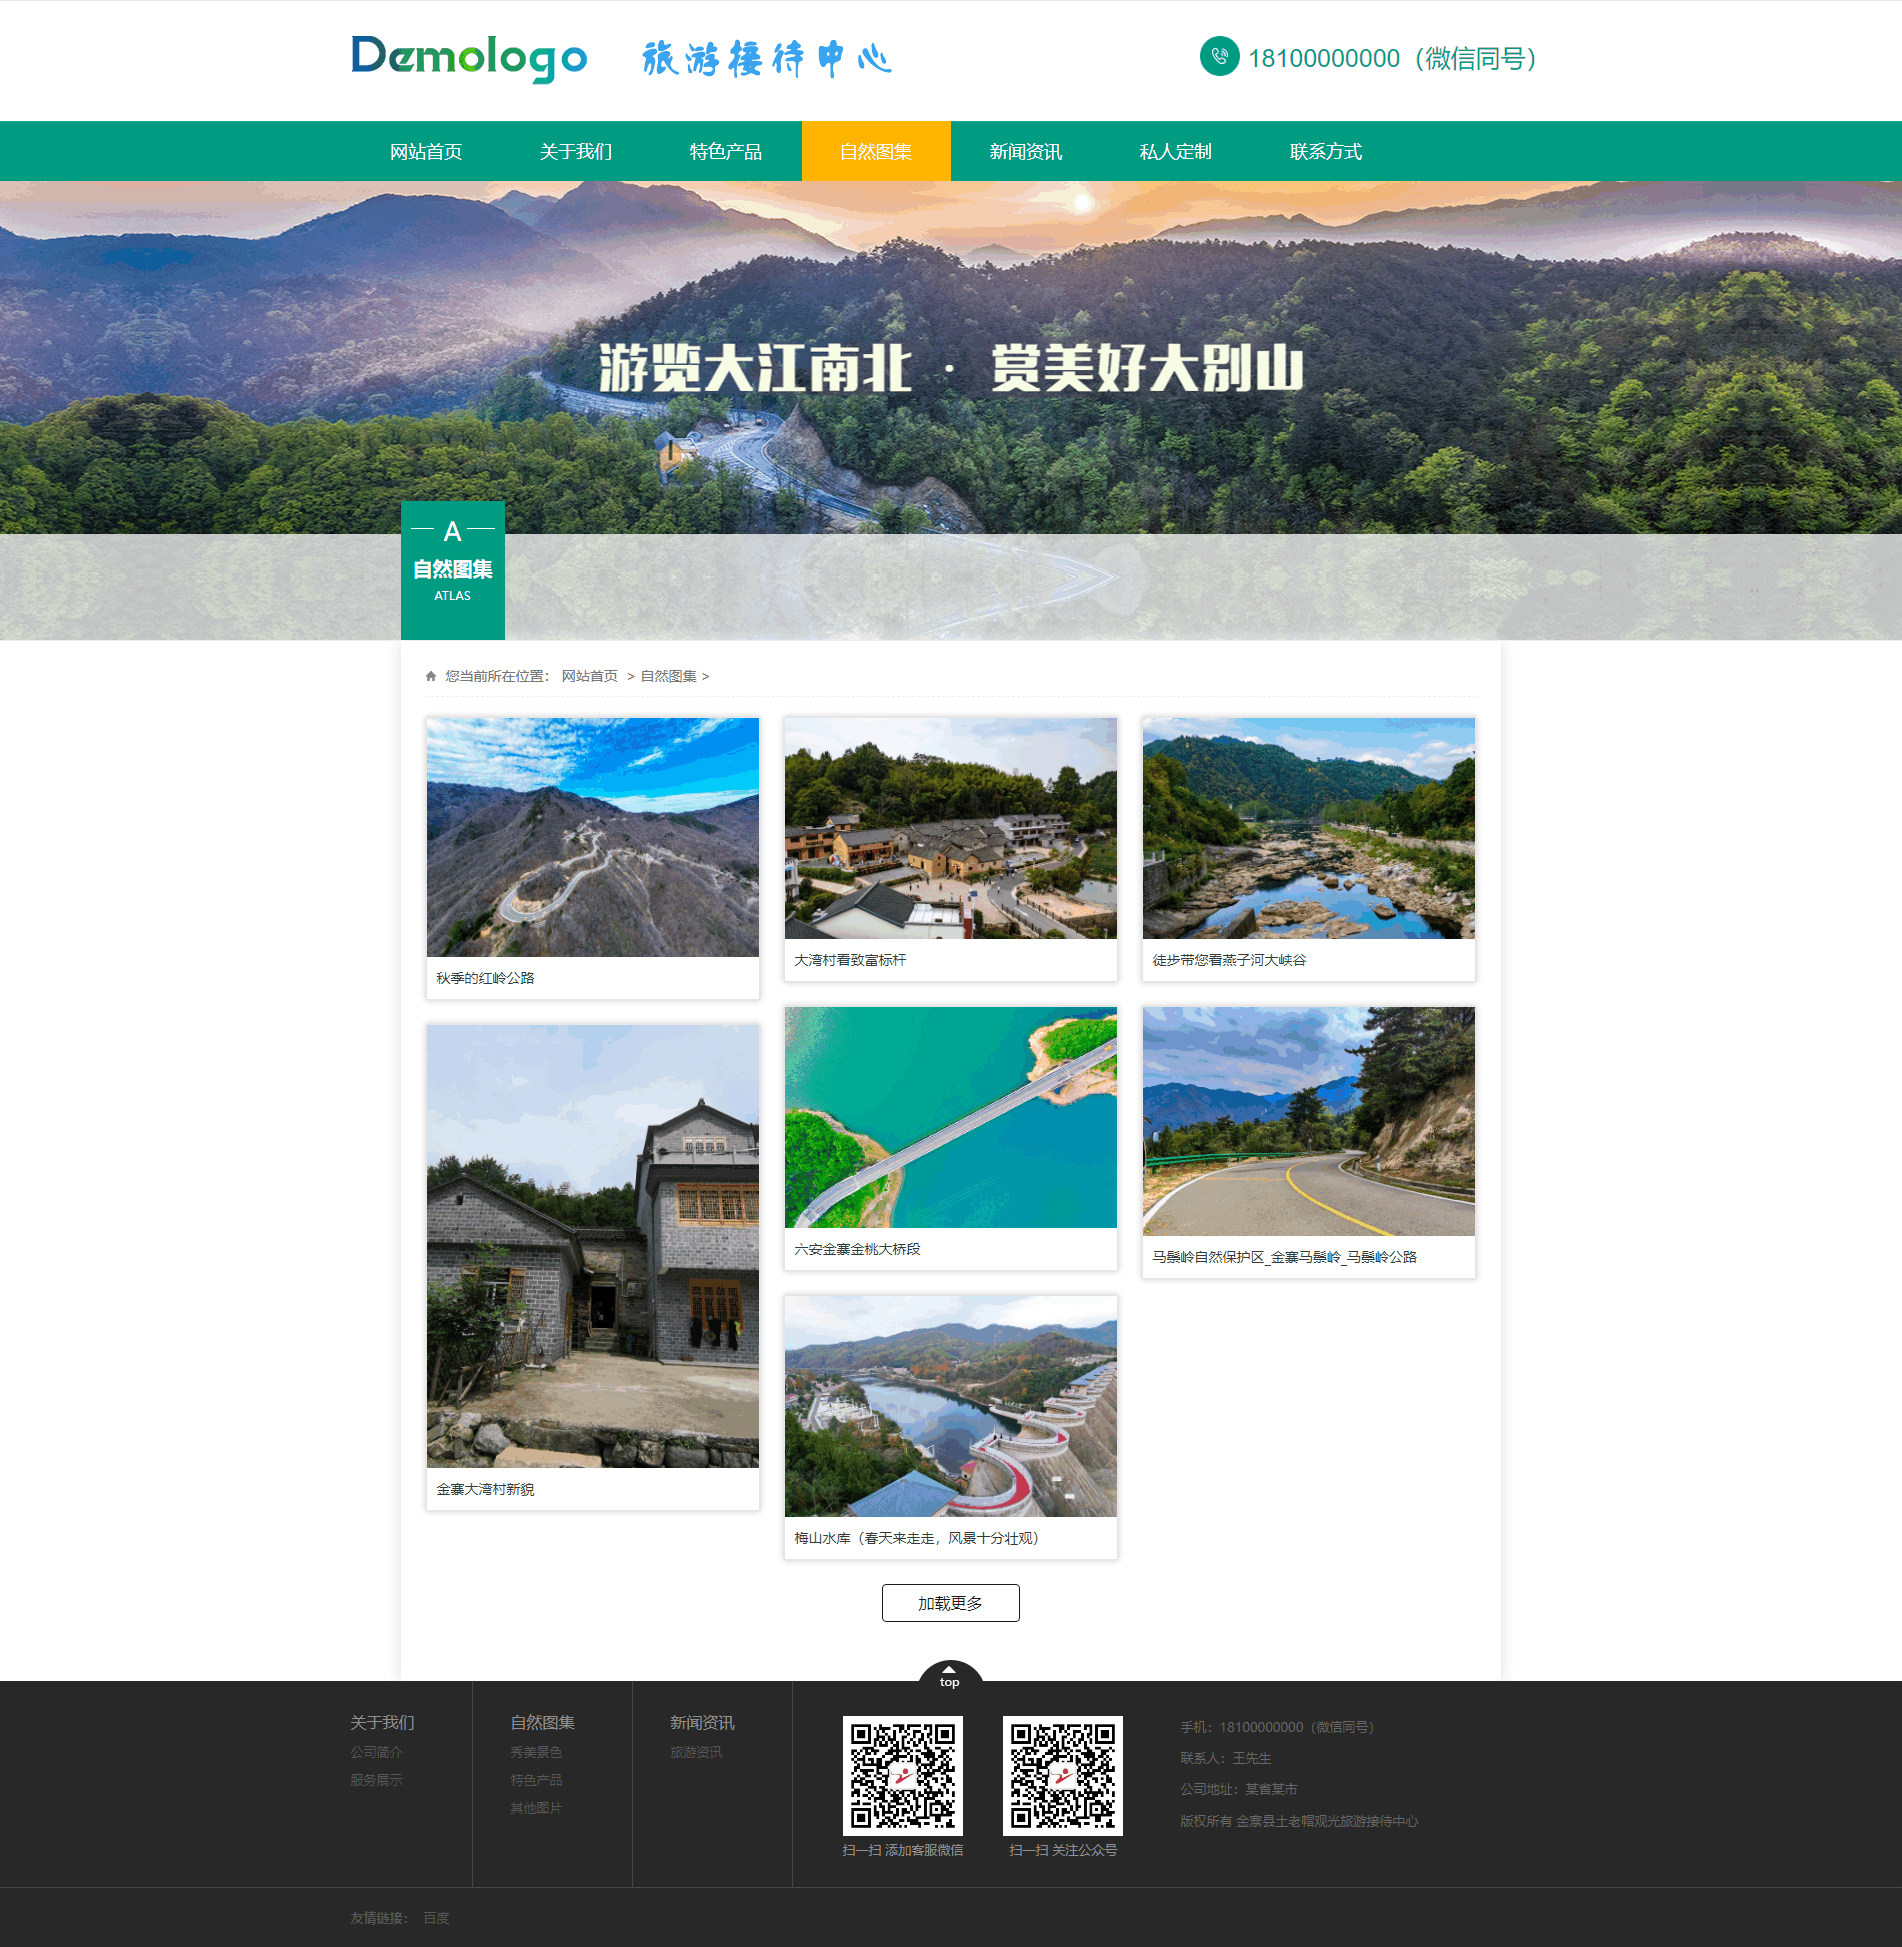Open the 联系方式 page from navigation

(x=1326, y=151)
